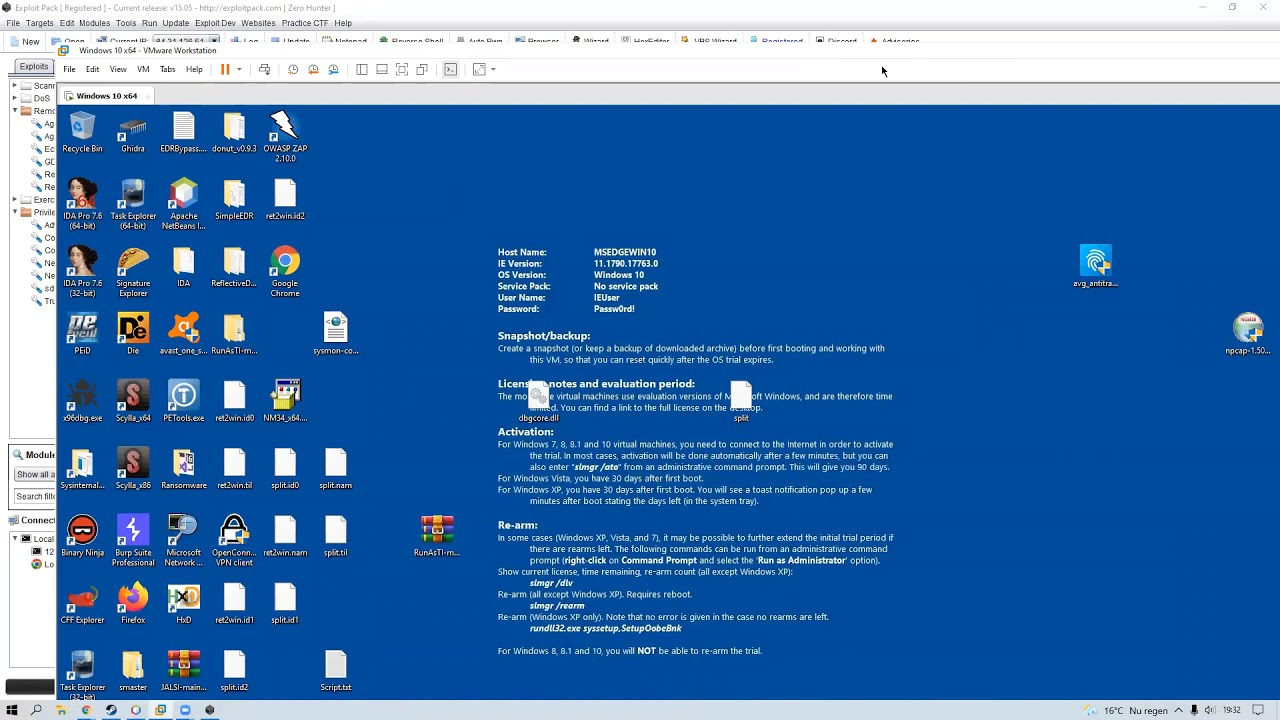Open Signature Explorer shortcut

point(133,272)
